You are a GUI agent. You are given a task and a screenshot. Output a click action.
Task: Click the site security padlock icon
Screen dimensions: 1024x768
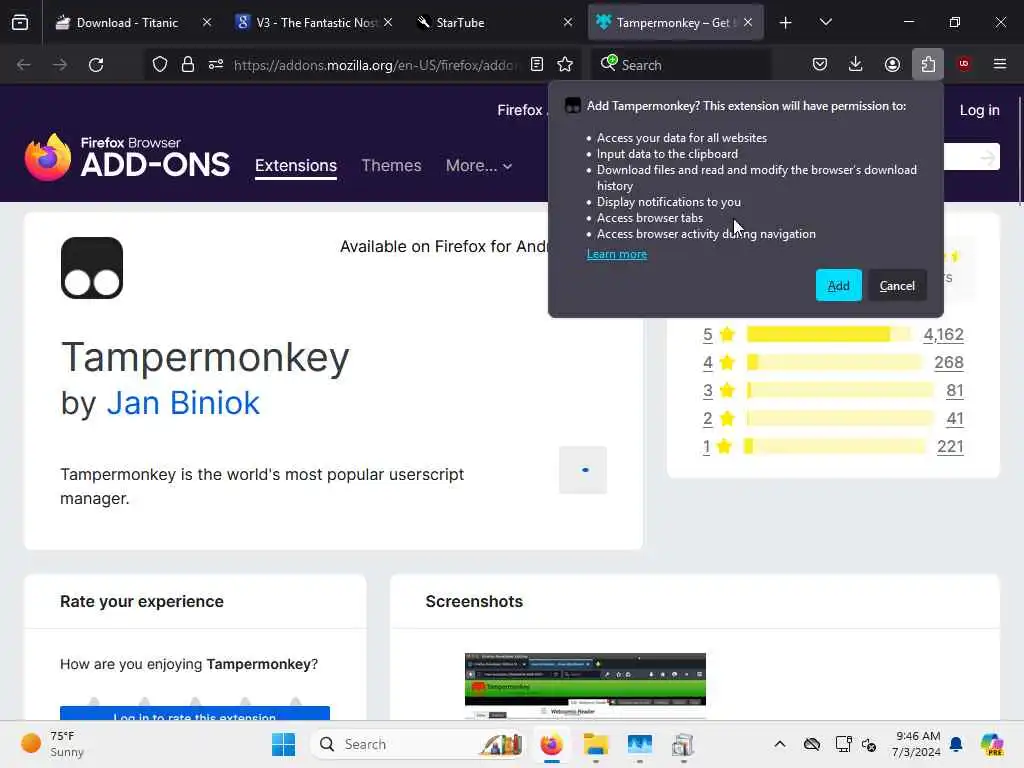tap(188, 65)
